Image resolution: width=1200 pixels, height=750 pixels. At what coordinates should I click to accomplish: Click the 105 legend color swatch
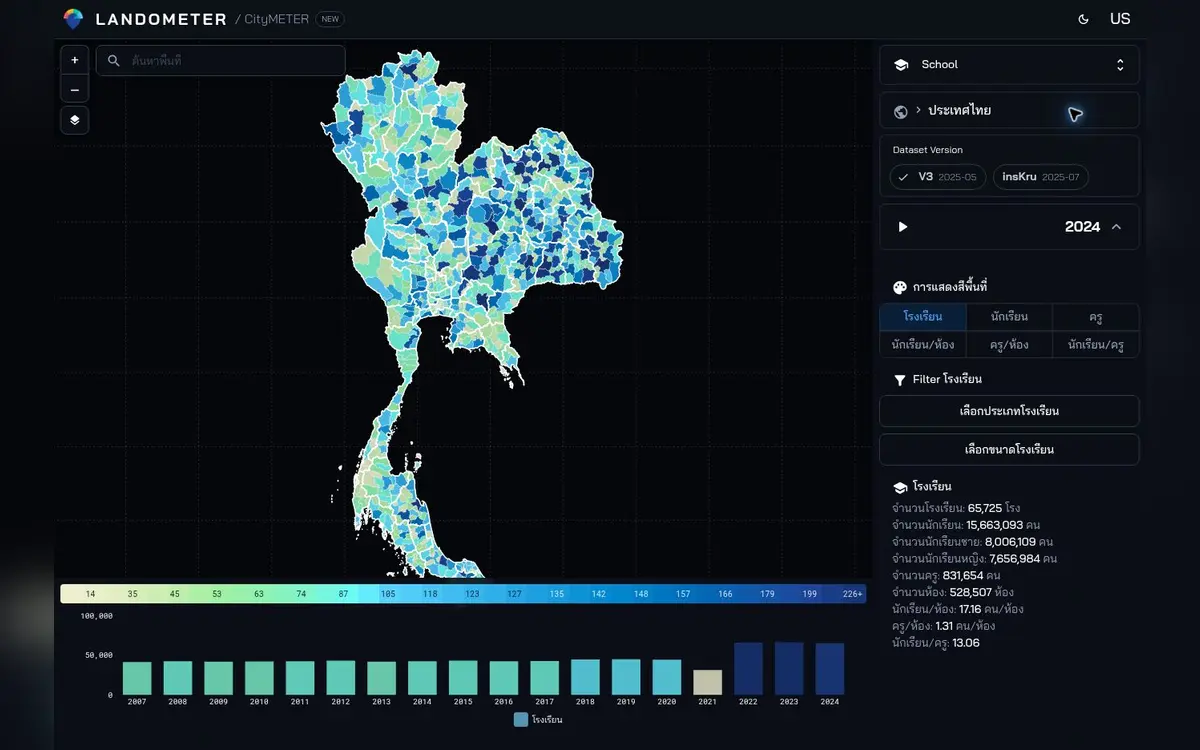click(388, 594)
